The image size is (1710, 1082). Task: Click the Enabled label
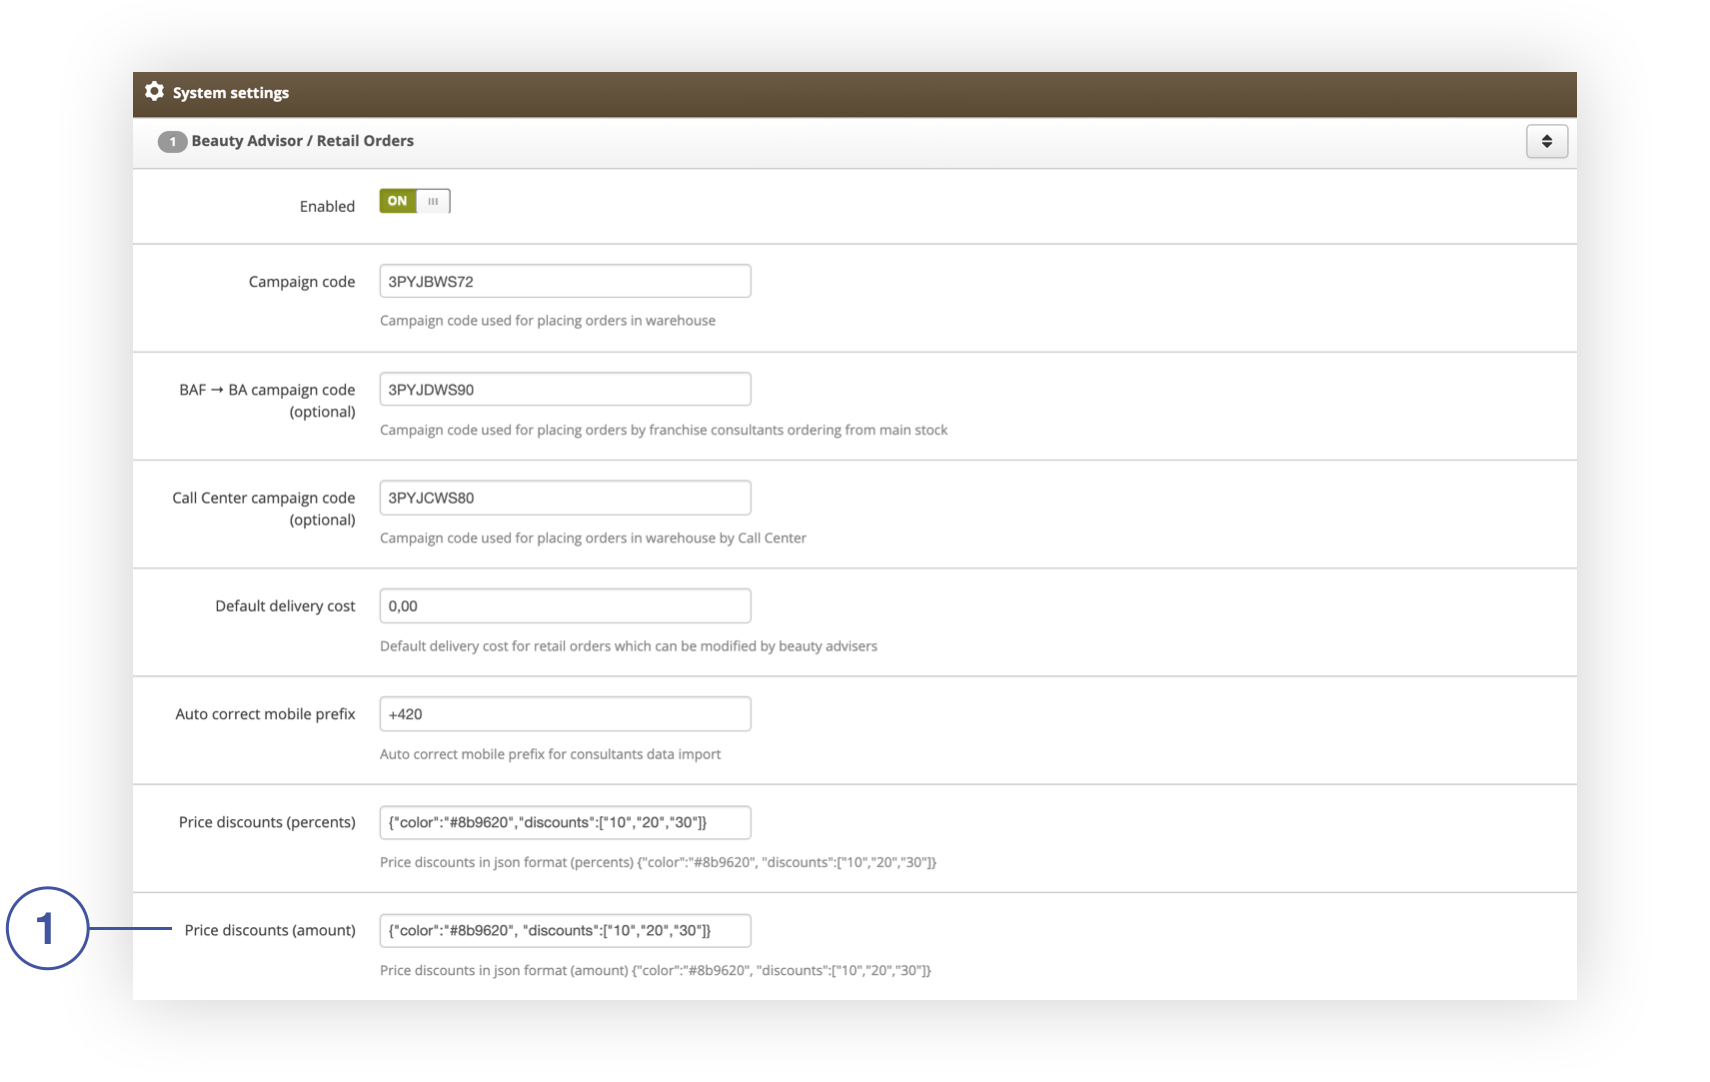pos(327,206)
